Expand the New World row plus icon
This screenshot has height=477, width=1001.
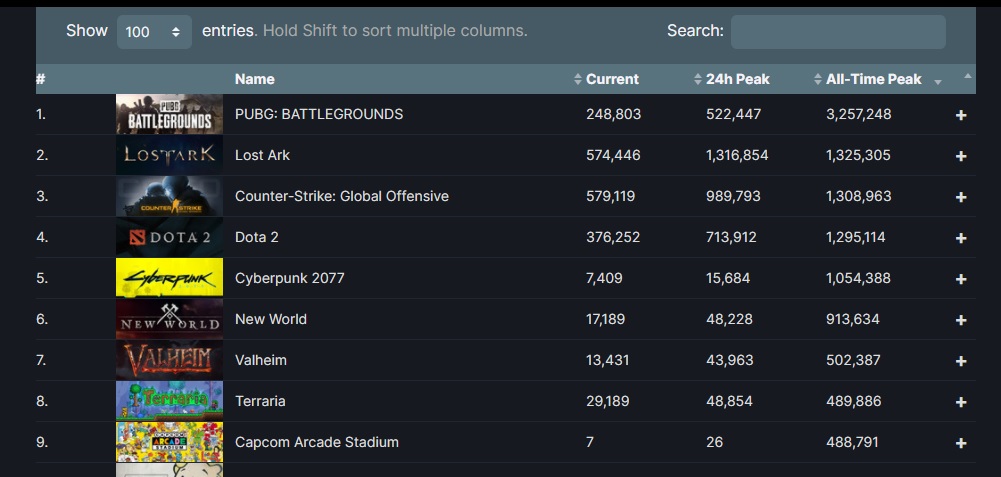pyautogui.click(x=961, y=320)
